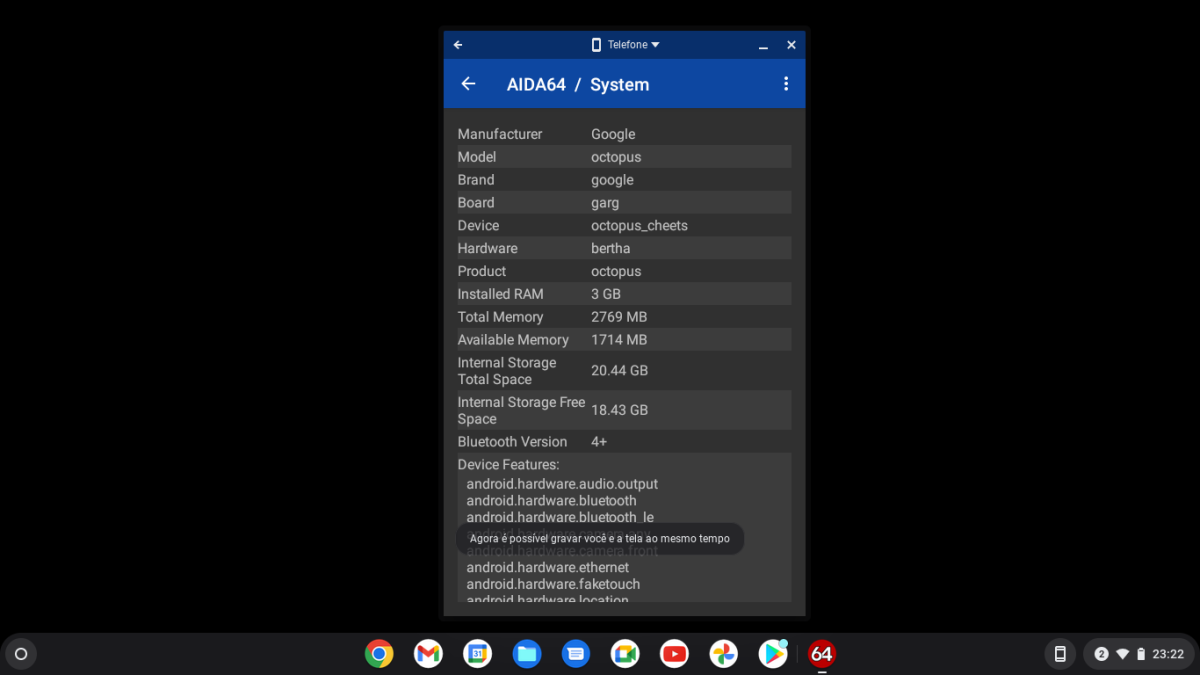Select android.hardware.bluetooth feature entry
Screen dimensions: 1200x675
coord(551,501)
